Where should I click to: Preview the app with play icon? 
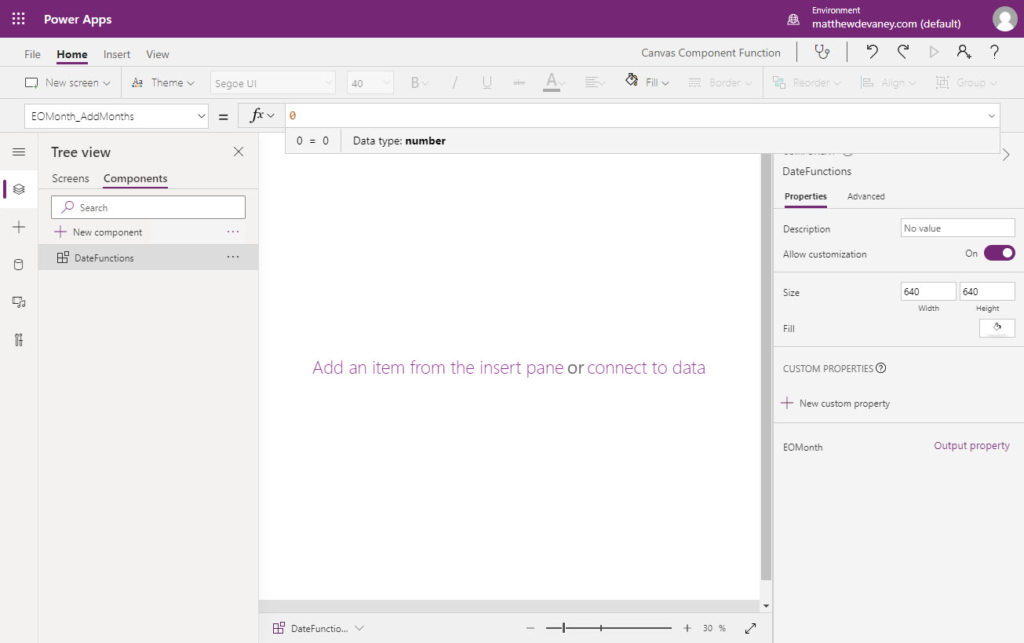pyautogui.click(x=934, y=52)
